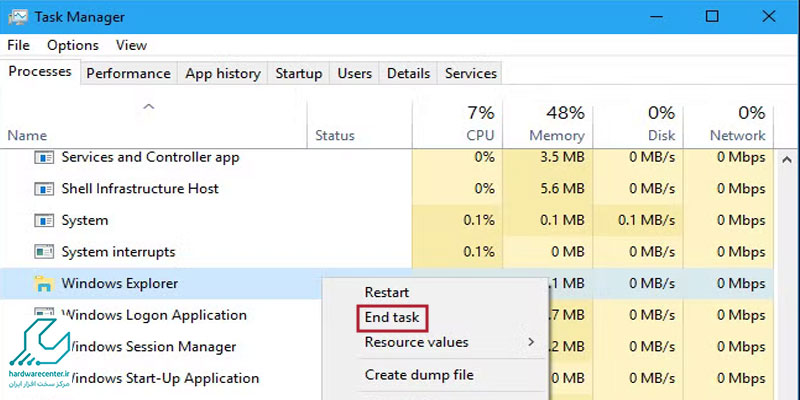Expand the Resource values submenu
Image resolution: width=800 pixels, height=400 pixels.
pyautogui.click(x=416, y=342)
